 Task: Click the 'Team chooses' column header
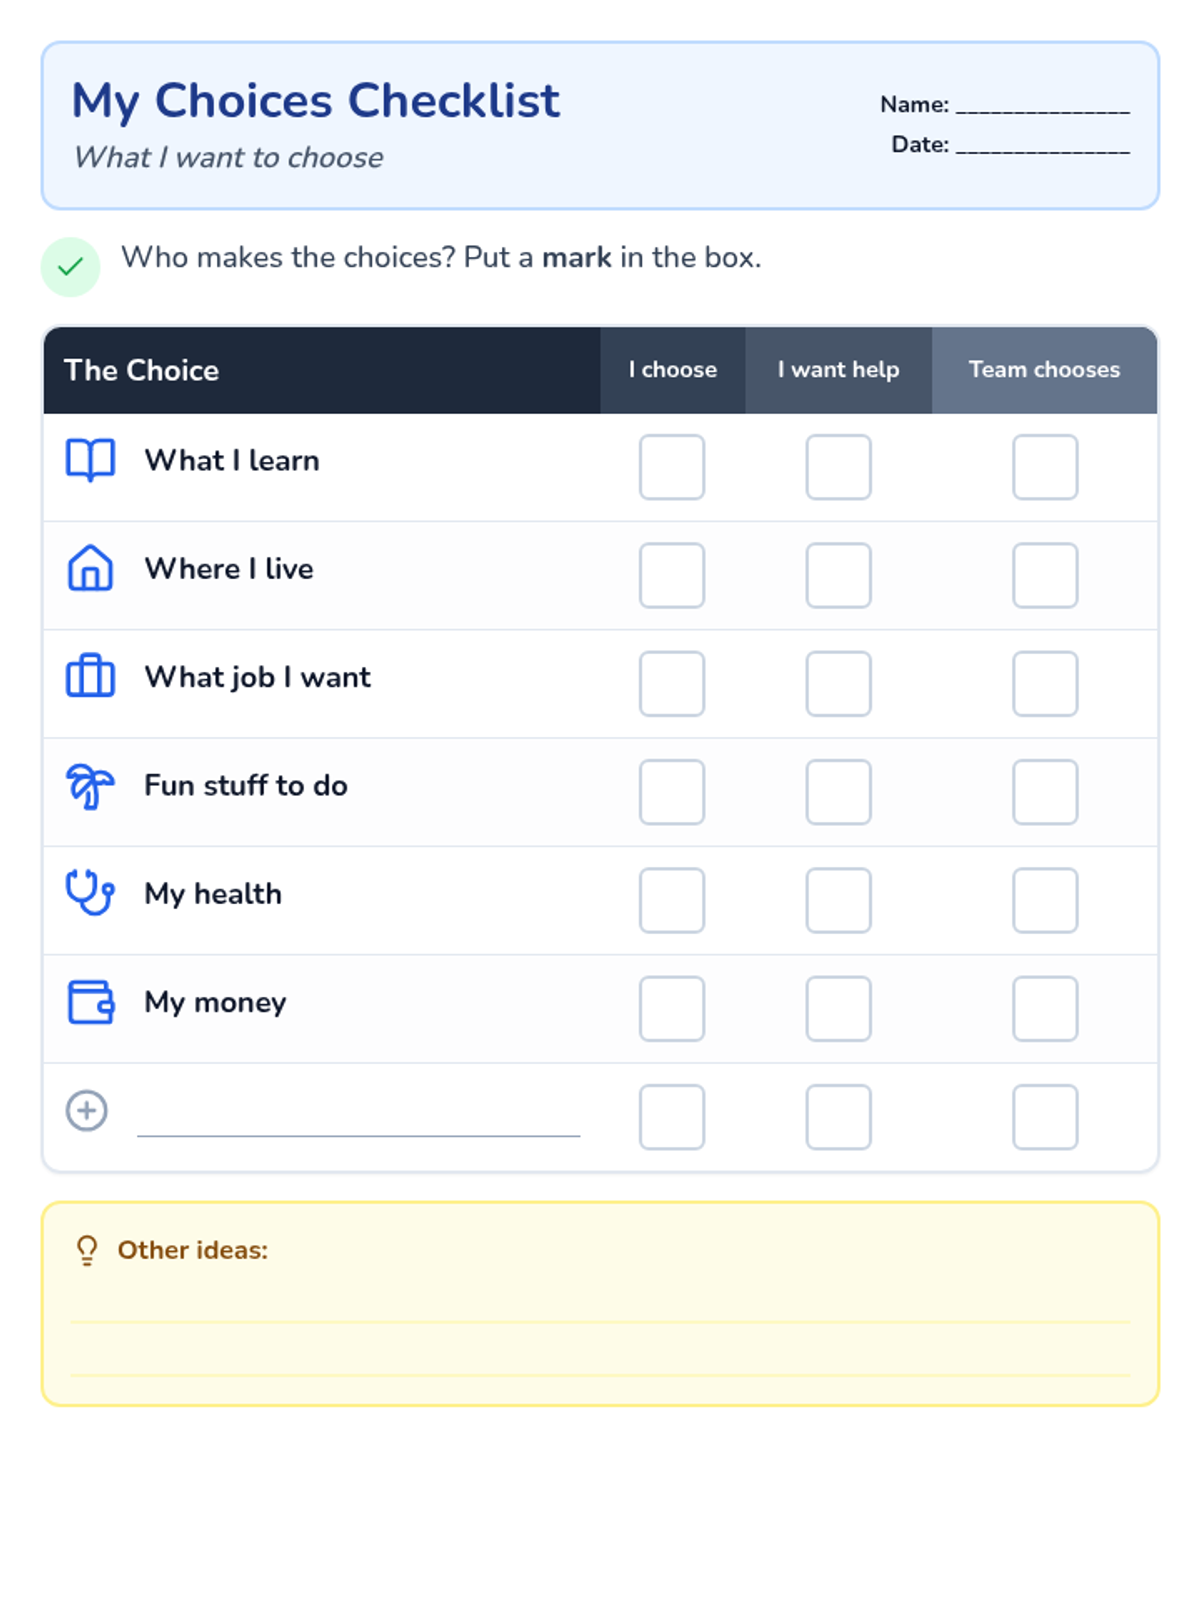1044,370
